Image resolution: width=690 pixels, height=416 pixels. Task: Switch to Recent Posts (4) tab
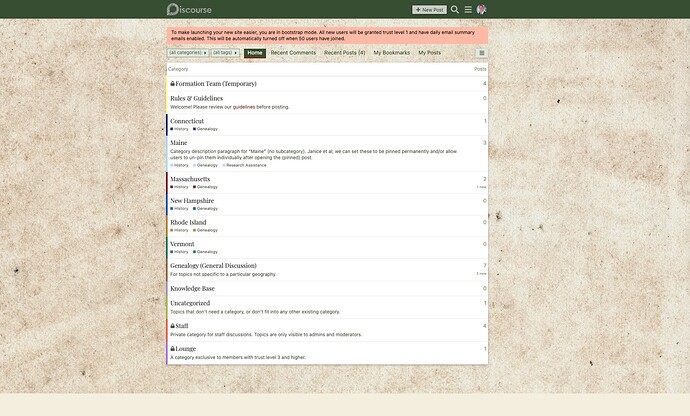pyautogui.click(x=345, y=53)
